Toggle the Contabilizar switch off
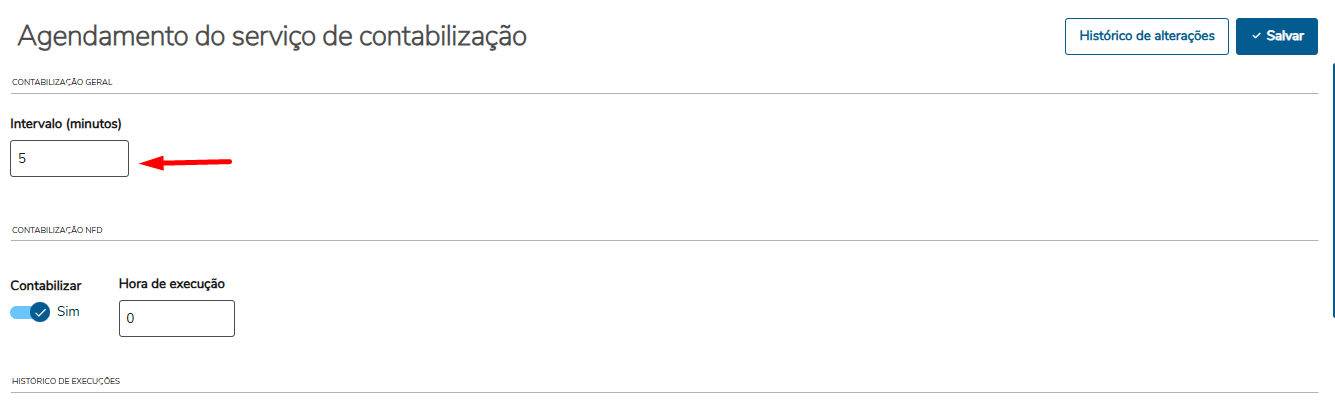Viewport: 1335px width, 412px height. point(30,312)
